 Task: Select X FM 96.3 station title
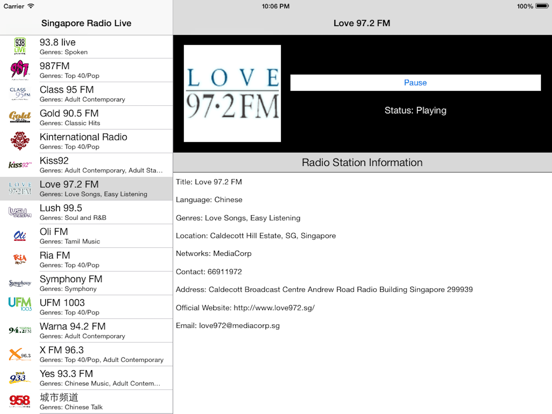(x=62, y=350)
